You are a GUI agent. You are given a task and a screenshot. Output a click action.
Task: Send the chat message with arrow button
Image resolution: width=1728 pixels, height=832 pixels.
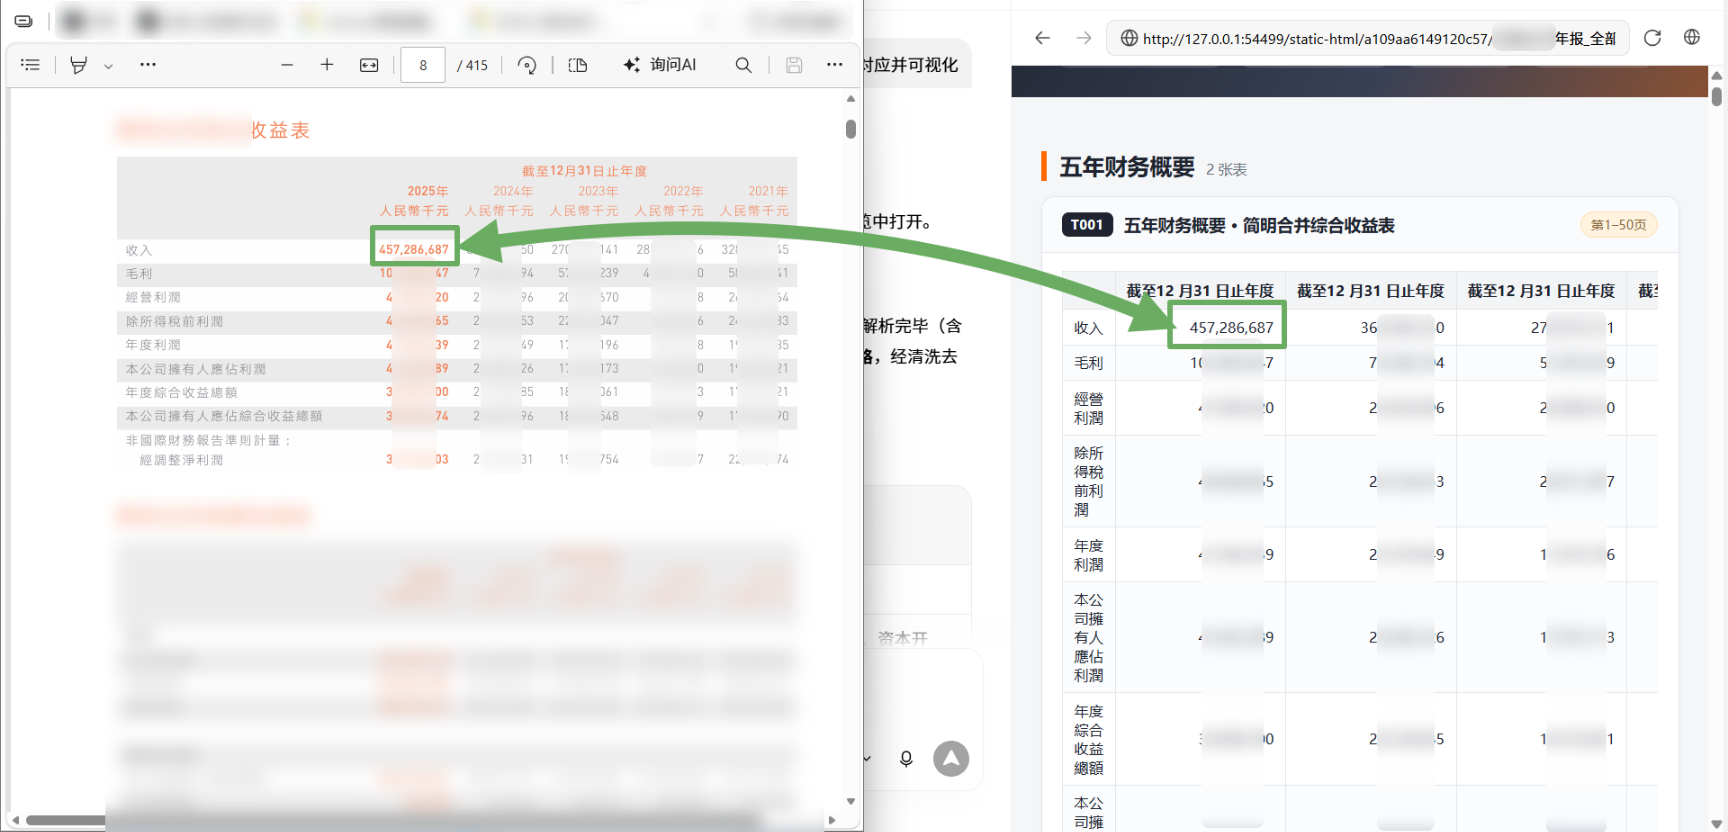(951, 759)
